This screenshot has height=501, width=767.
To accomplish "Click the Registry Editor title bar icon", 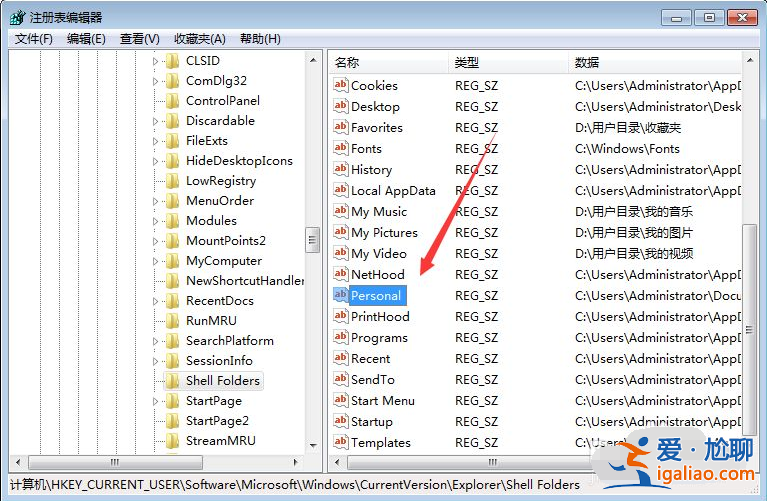I will [17, 18].
